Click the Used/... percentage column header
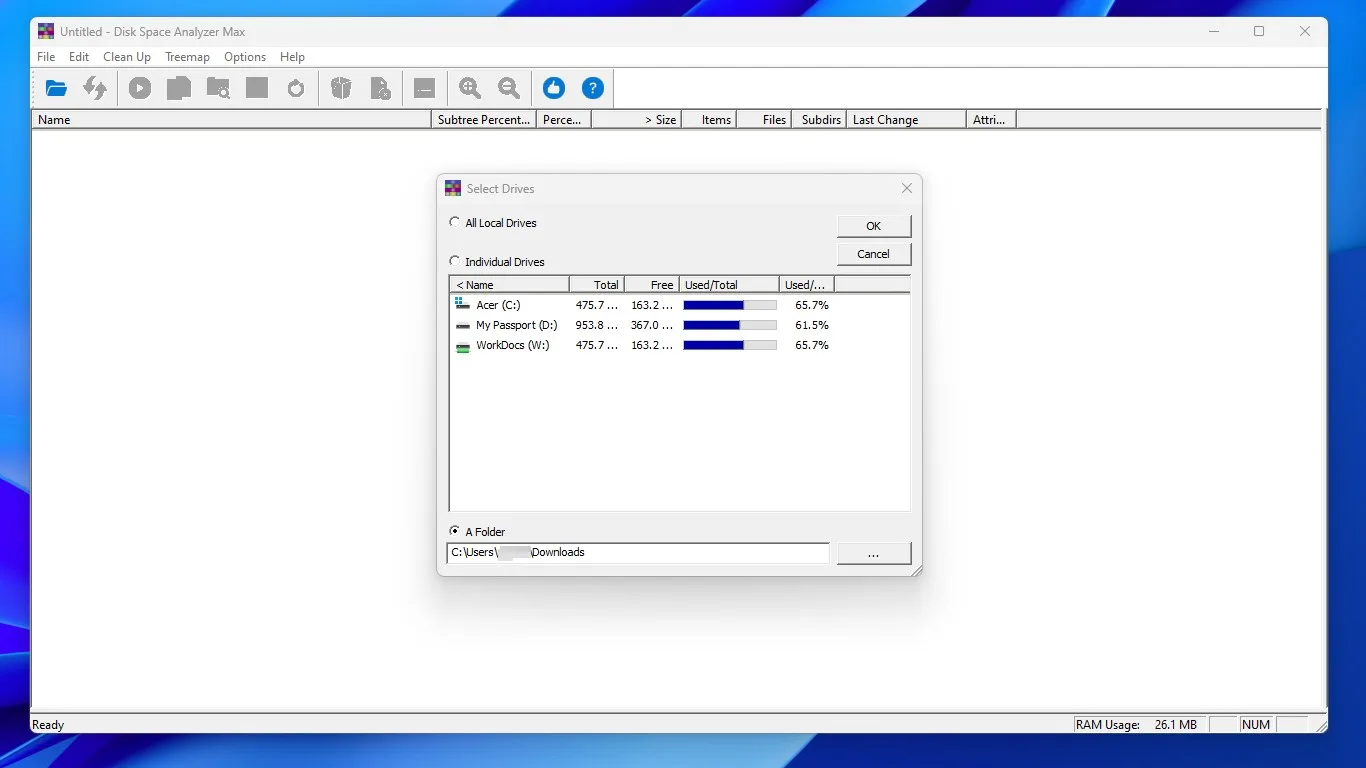The height and width of the screenshot is (768, 1366). coord(807,284)
